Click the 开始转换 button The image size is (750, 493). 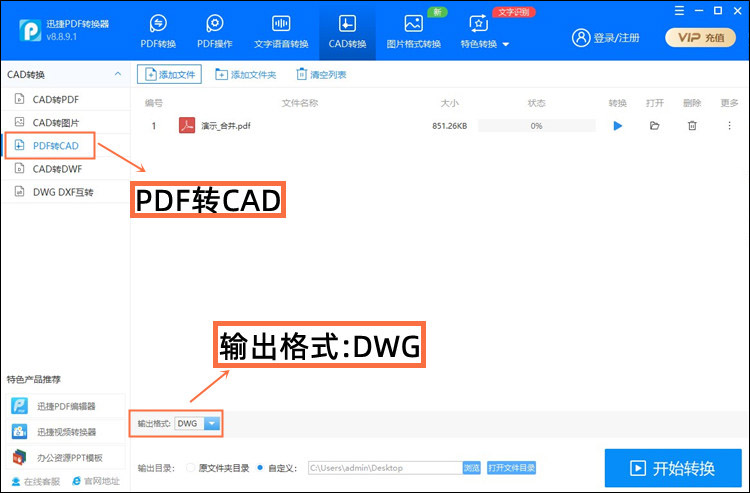click(x=673, y=468)
